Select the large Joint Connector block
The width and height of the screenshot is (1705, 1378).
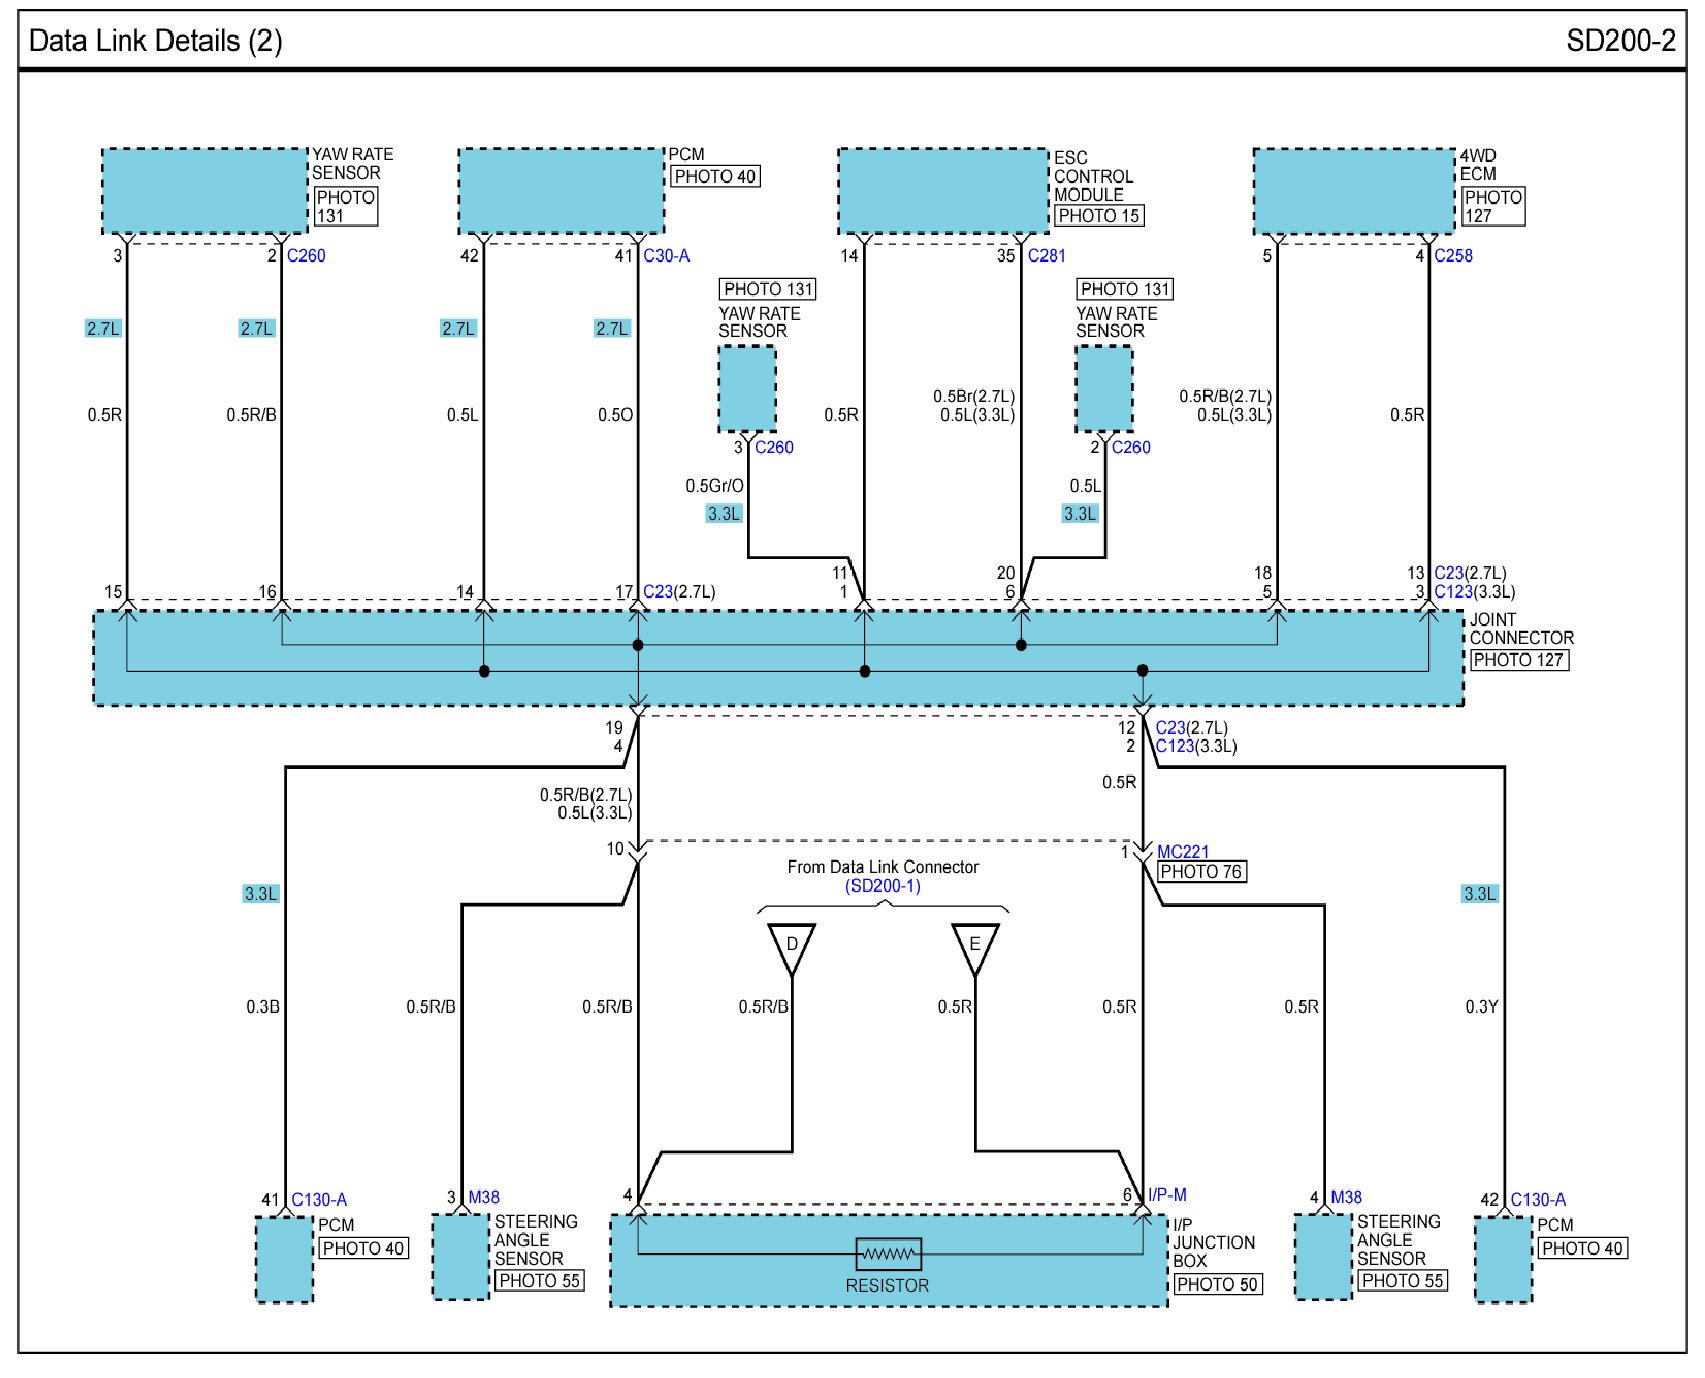point(778,658)
